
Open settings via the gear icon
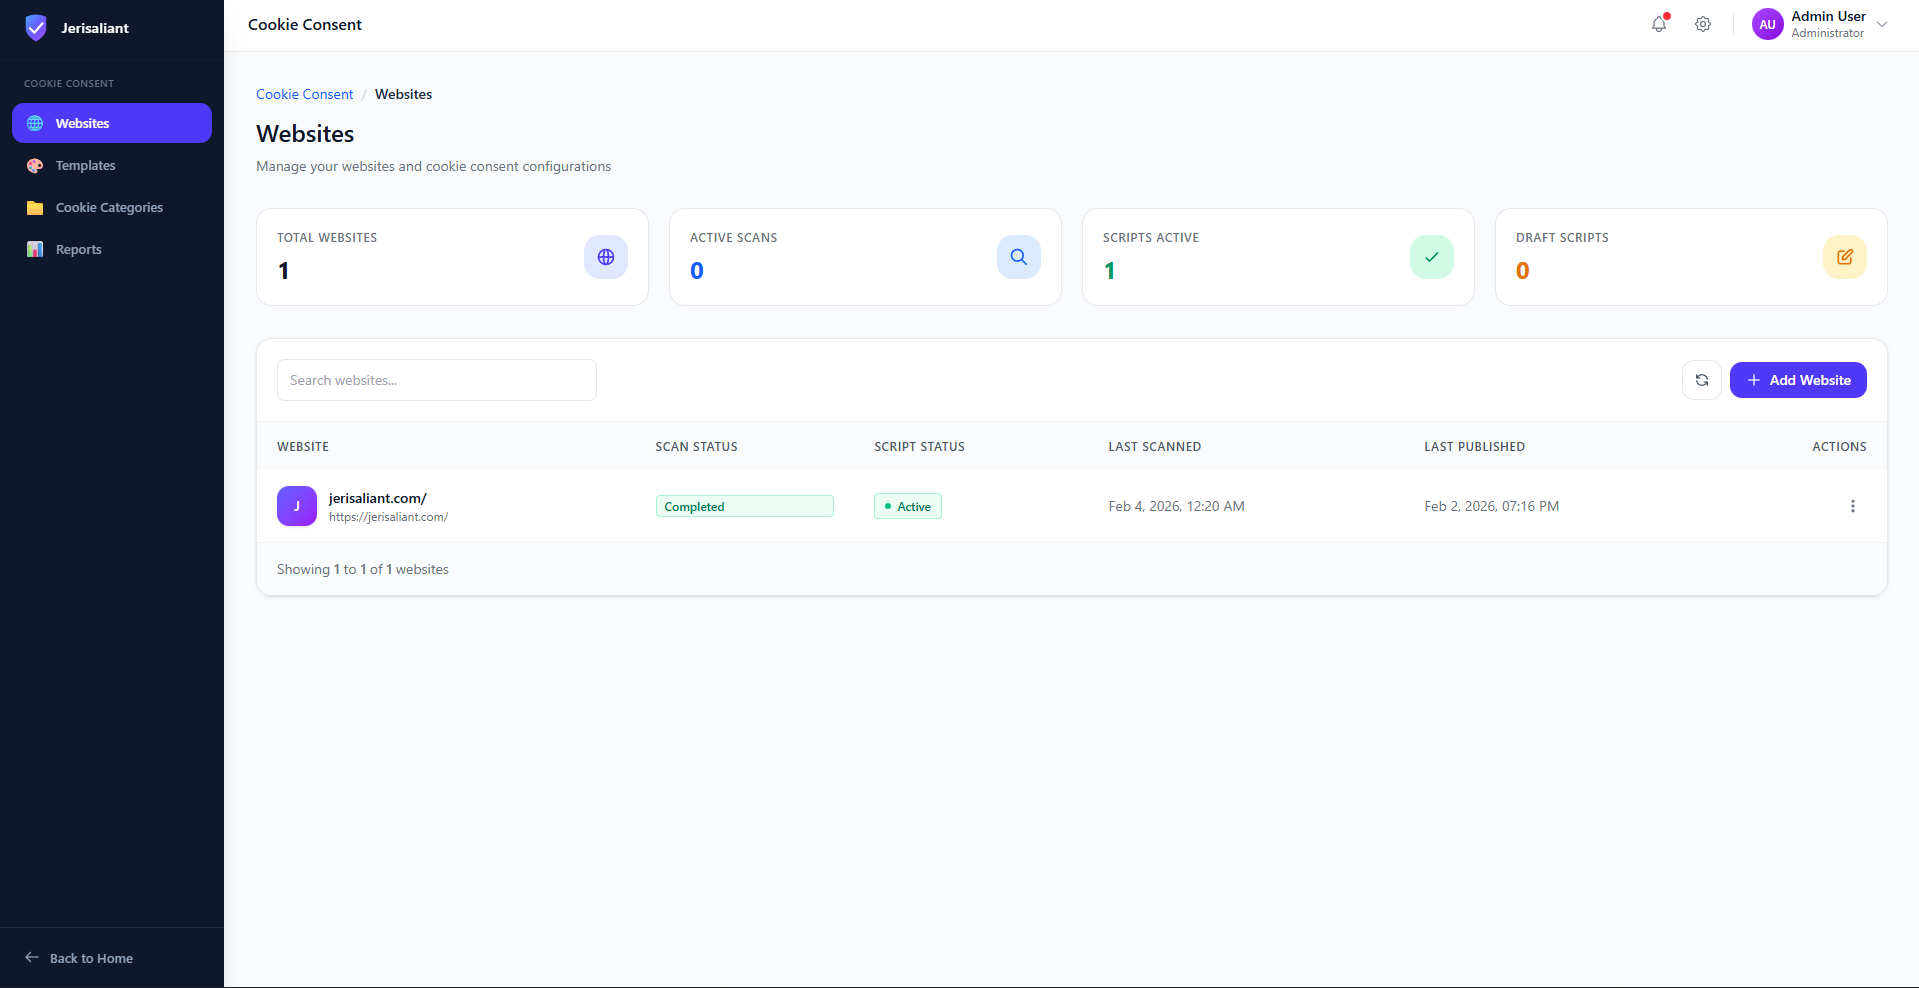point(1703,25)
